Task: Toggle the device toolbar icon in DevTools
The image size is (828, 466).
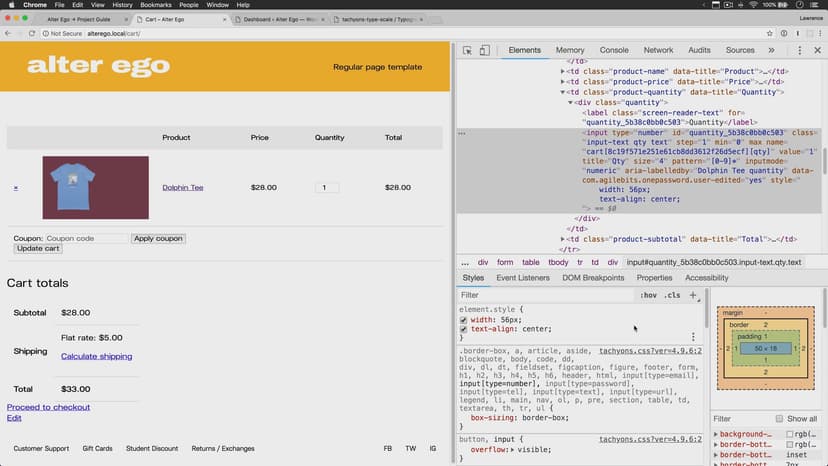Action: coord(484,50)
